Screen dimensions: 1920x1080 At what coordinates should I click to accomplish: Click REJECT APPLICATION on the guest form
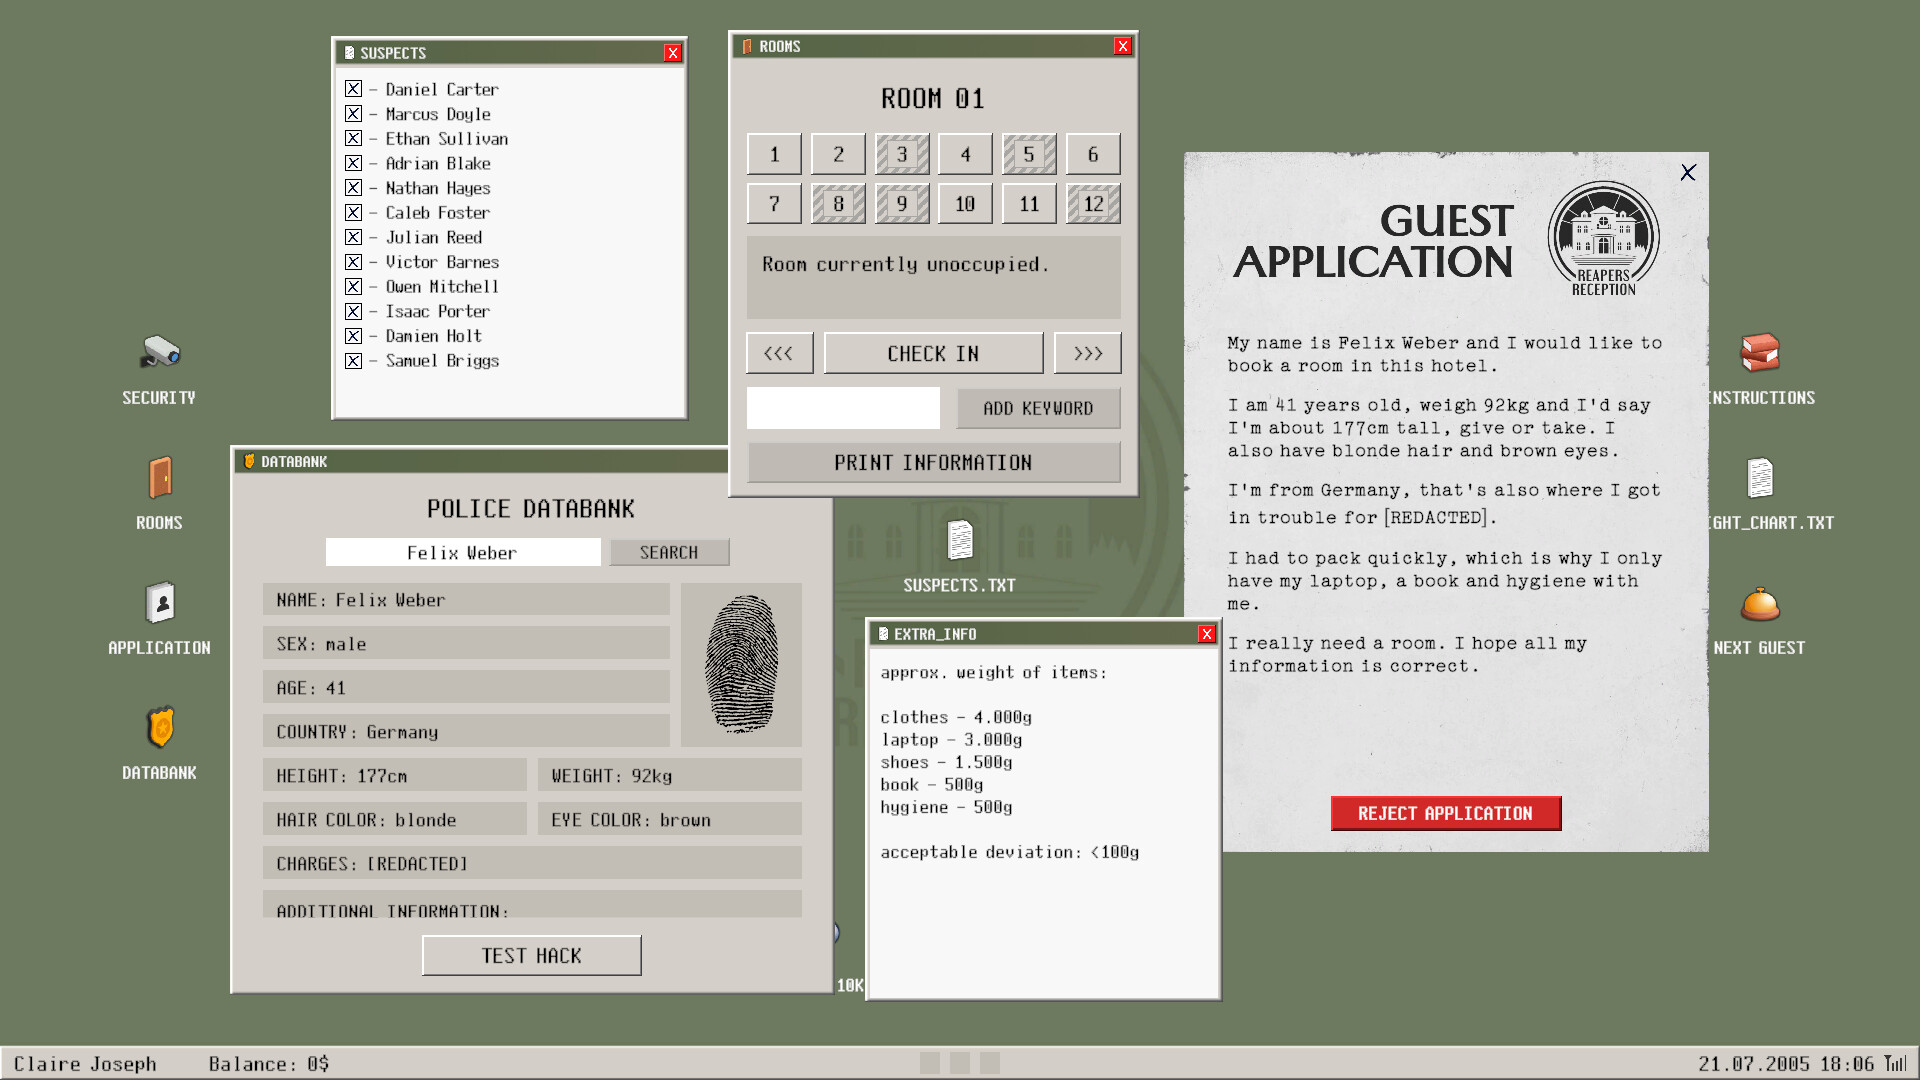point(1445,813)
